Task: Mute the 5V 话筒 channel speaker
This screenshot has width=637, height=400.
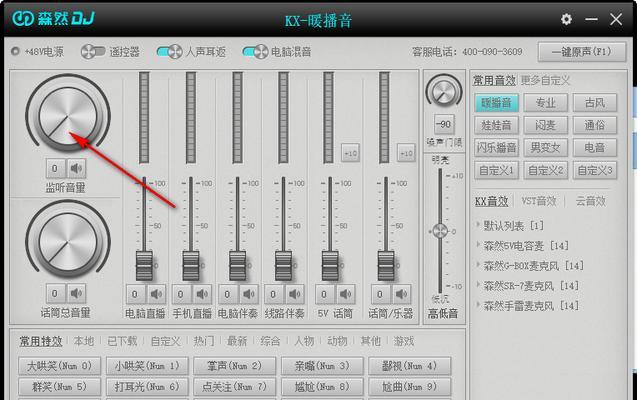Action: (345, 294)
